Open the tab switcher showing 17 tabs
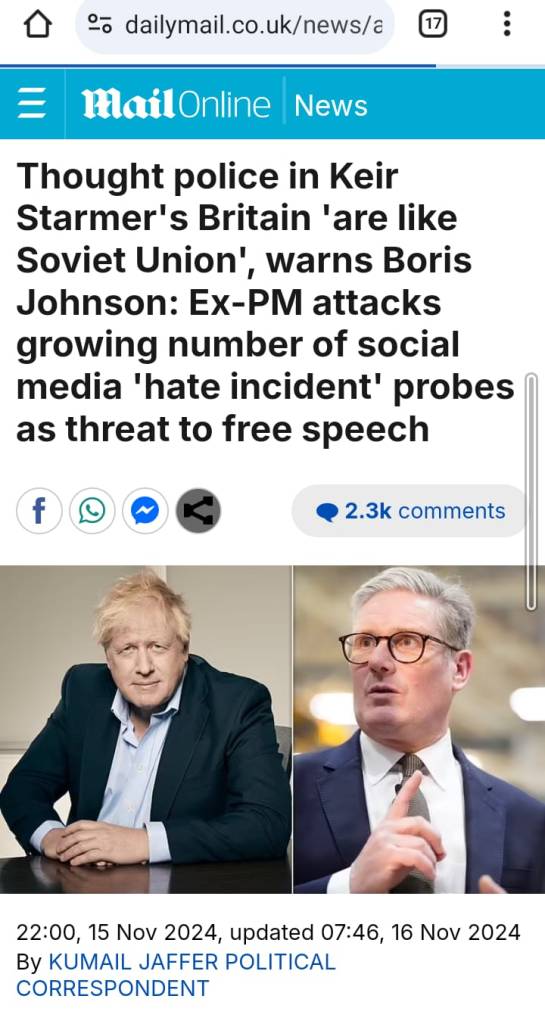This screenshot has width=545, height=1024. point(433,25)
